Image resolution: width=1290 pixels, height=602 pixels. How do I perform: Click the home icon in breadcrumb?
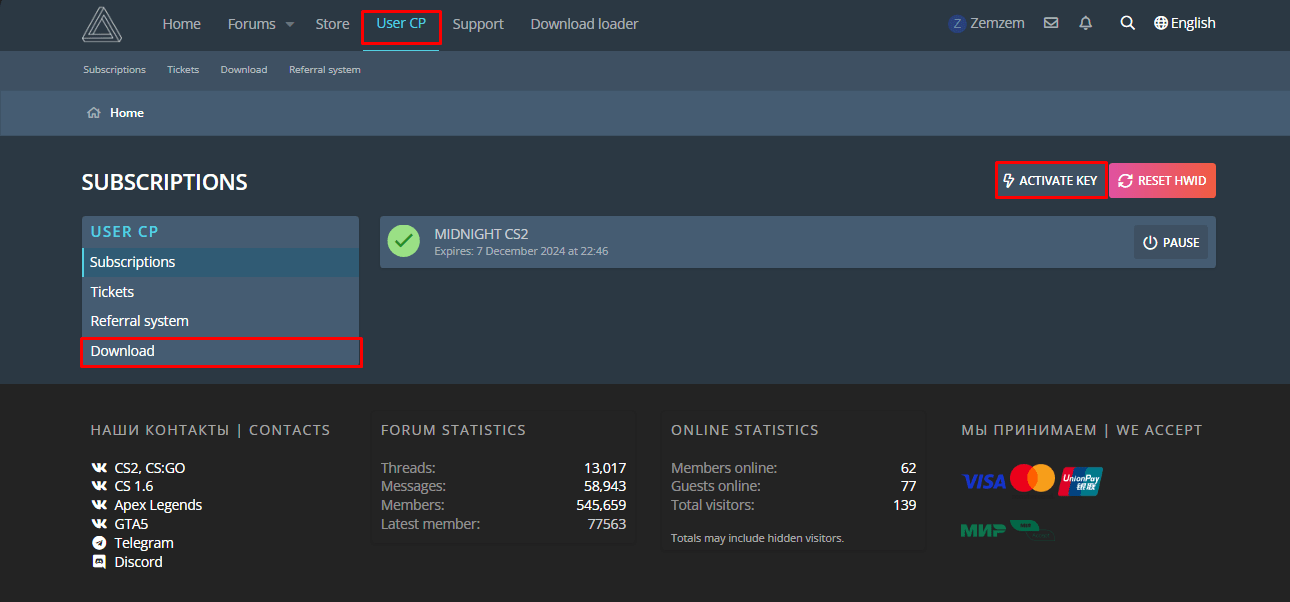94,113
